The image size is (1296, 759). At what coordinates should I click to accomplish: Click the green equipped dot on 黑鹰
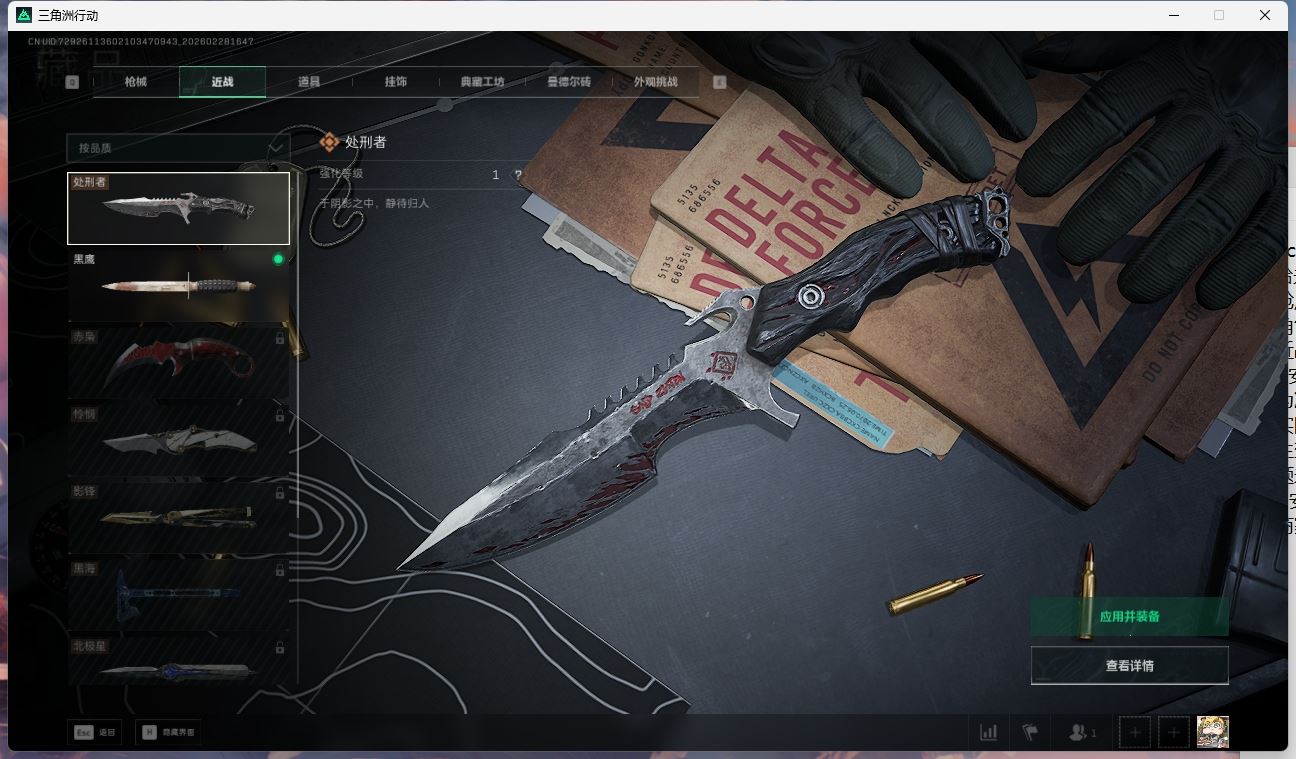point(278,259)
